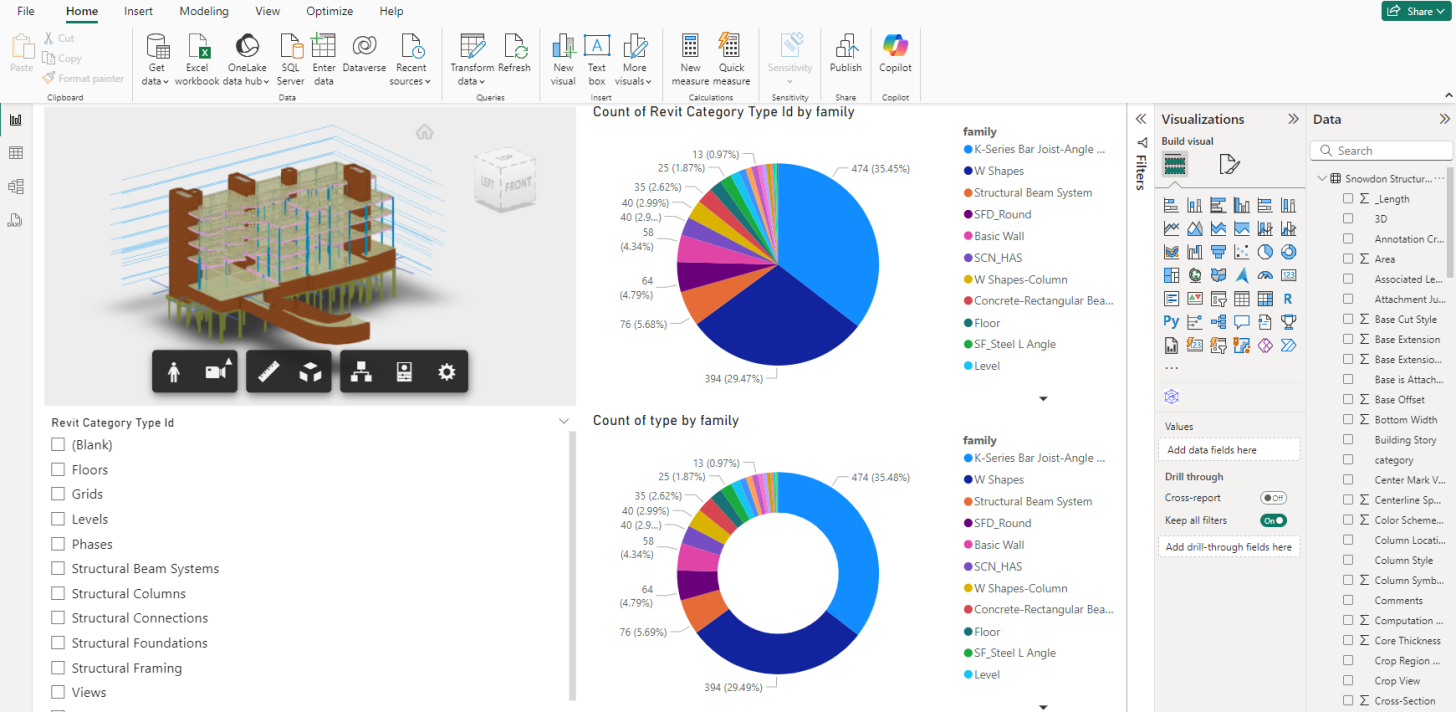This screenshot has height=712, width=1456.
Task: Expand the Revit Category Type Id slicer chevron
Action: coord(564,422)
